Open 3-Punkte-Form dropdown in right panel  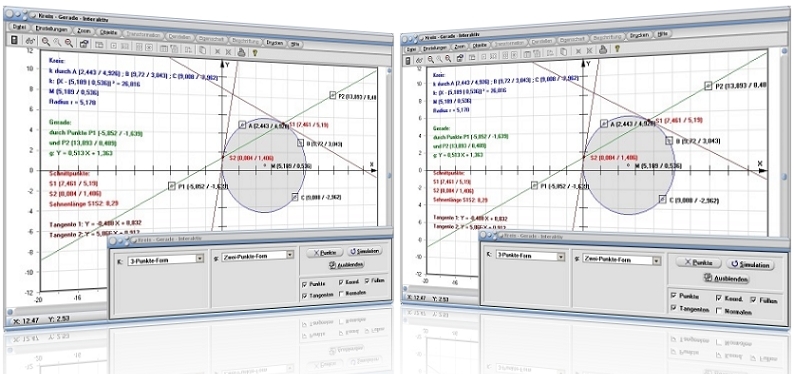(x=530, y=256)
